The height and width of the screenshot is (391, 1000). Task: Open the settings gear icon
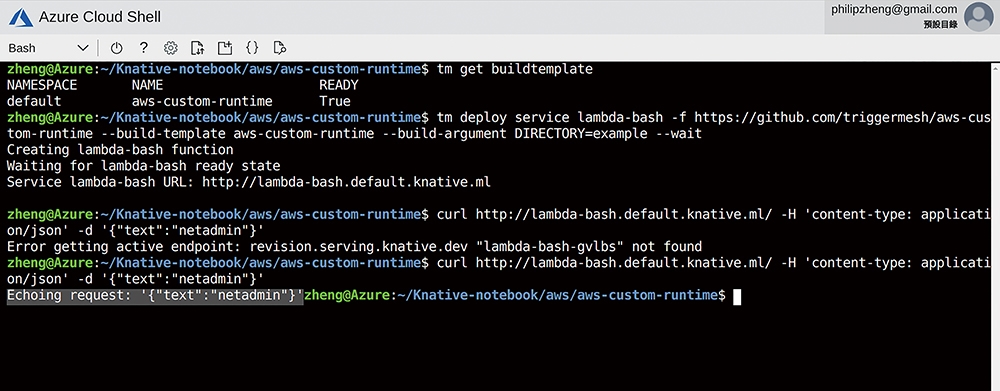click(170, 48)
